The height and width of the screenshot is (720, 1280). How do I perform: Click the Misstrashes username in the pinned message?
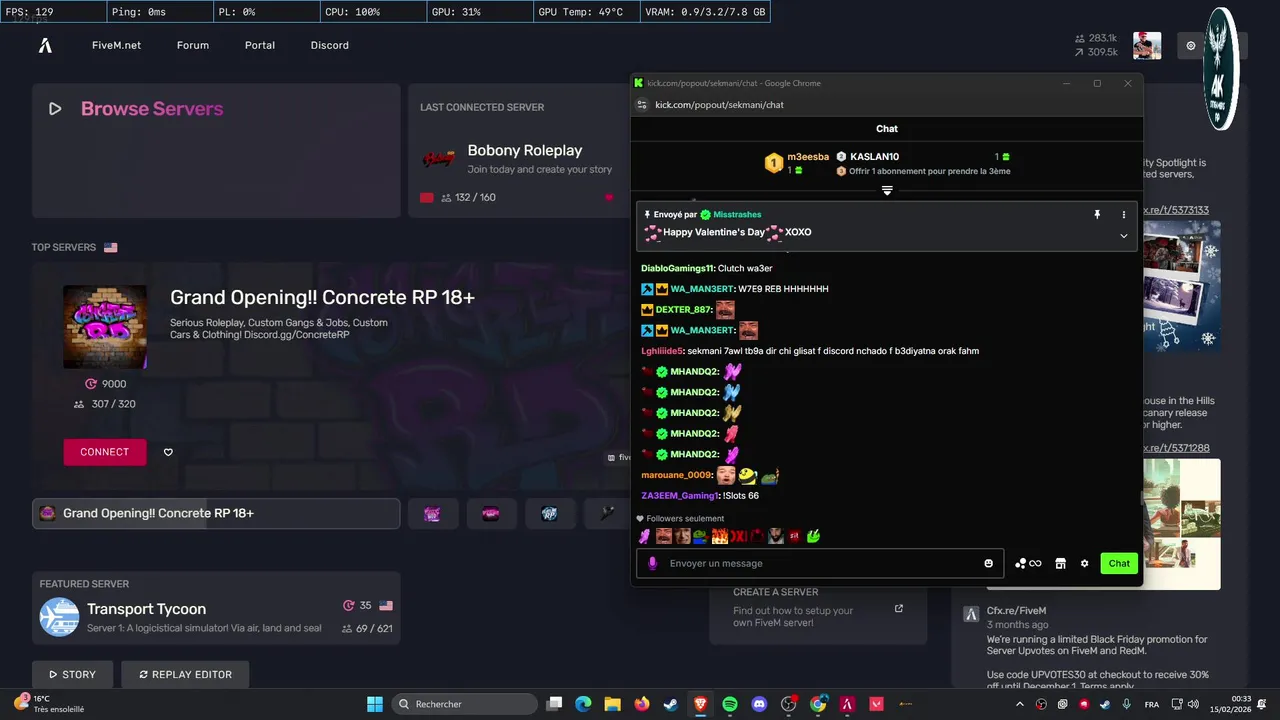coord(738,215)
